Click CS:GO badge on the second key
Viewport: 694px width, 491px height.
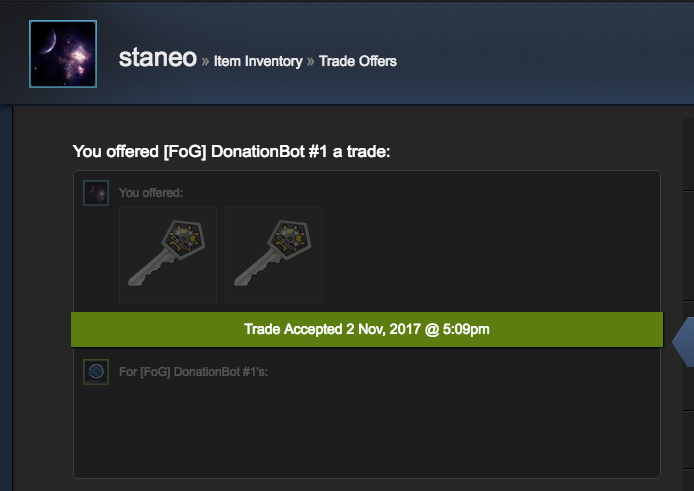pos(290,239)
